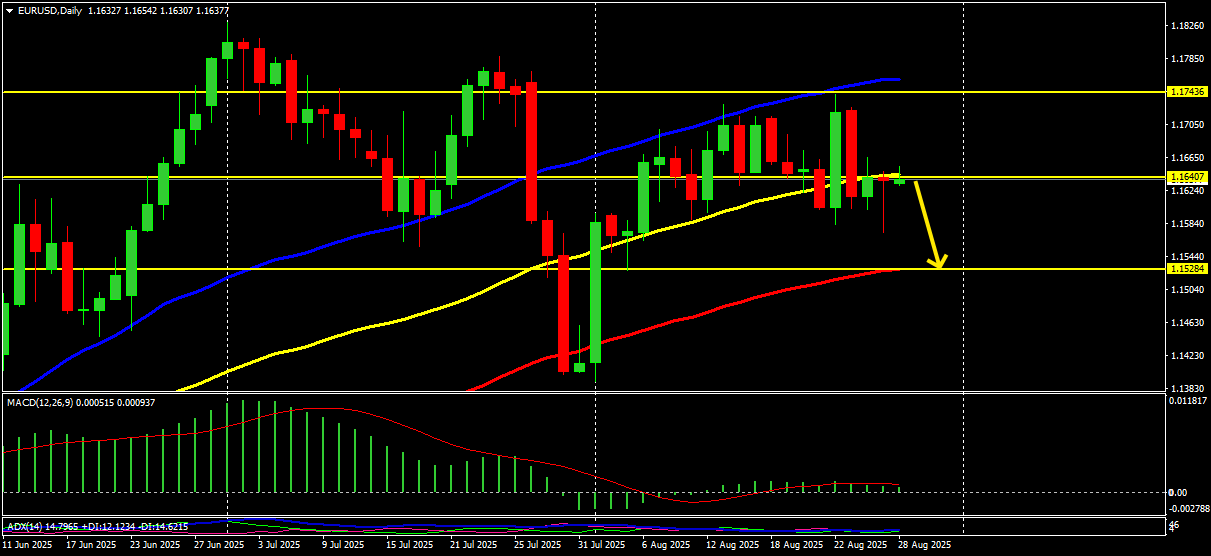
Task: Click the 31 Jul 2025 date label
Action: click(602, 545)
